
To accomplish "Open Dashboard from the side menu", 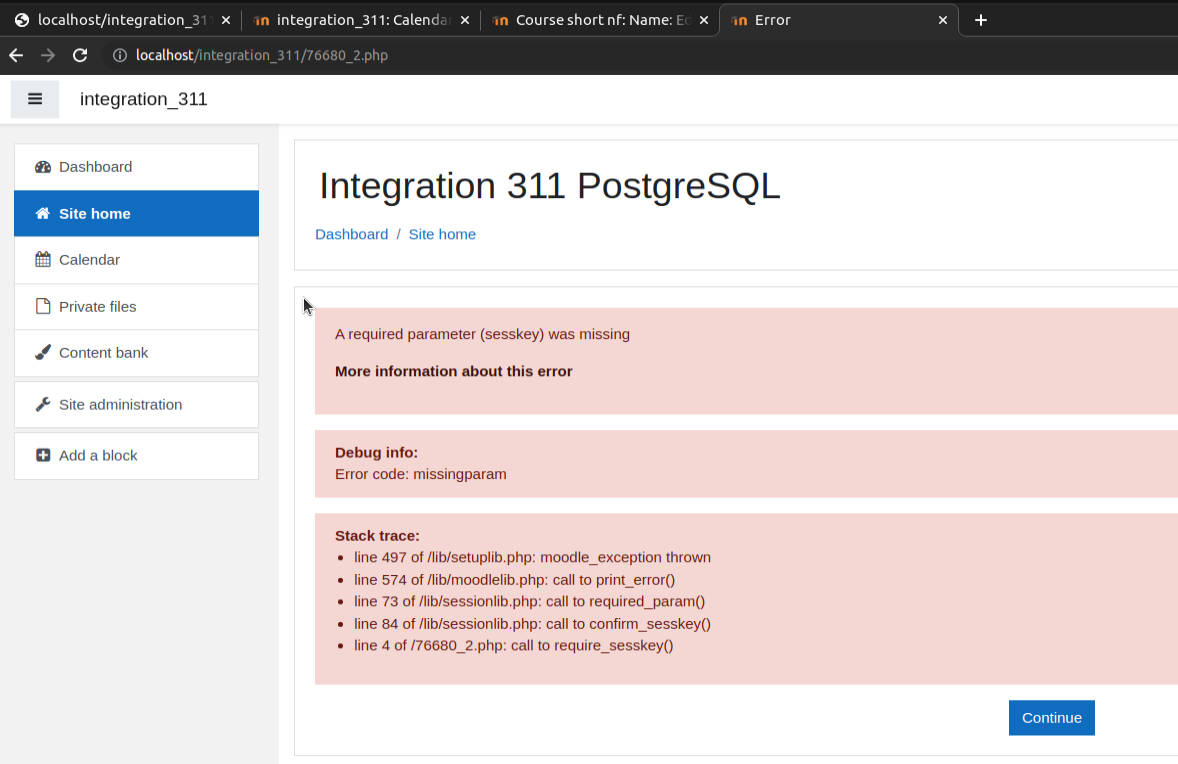I will 137,167.
